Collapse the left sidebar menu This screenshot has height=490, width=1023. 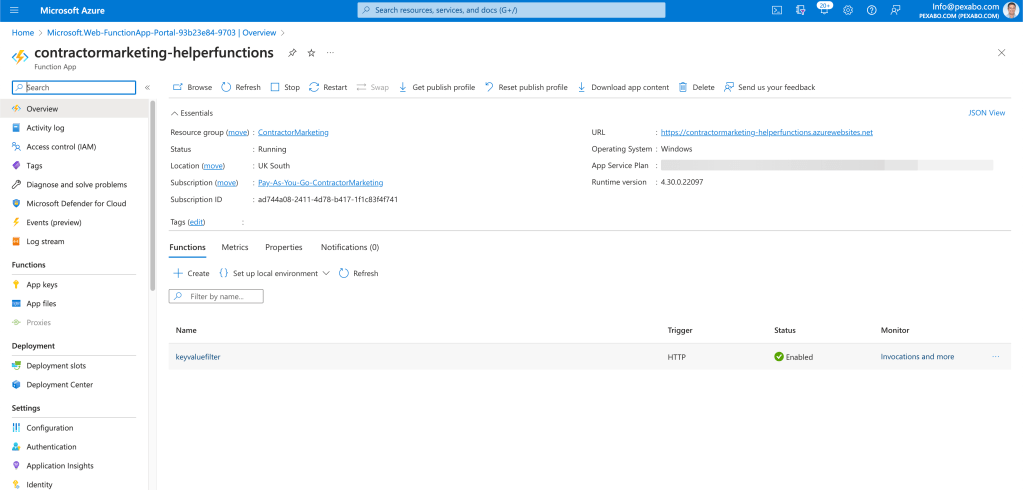coord(147,87)
